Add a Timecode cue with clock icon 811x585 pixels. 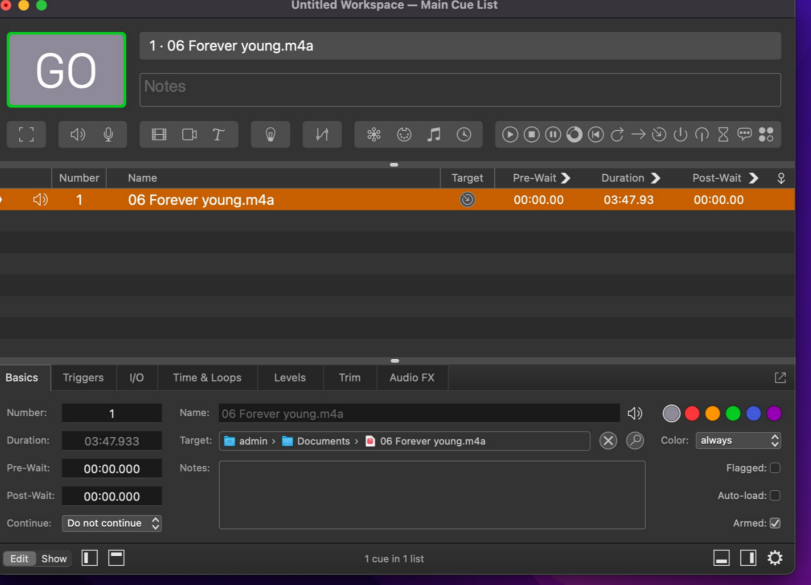coord(464,134)
